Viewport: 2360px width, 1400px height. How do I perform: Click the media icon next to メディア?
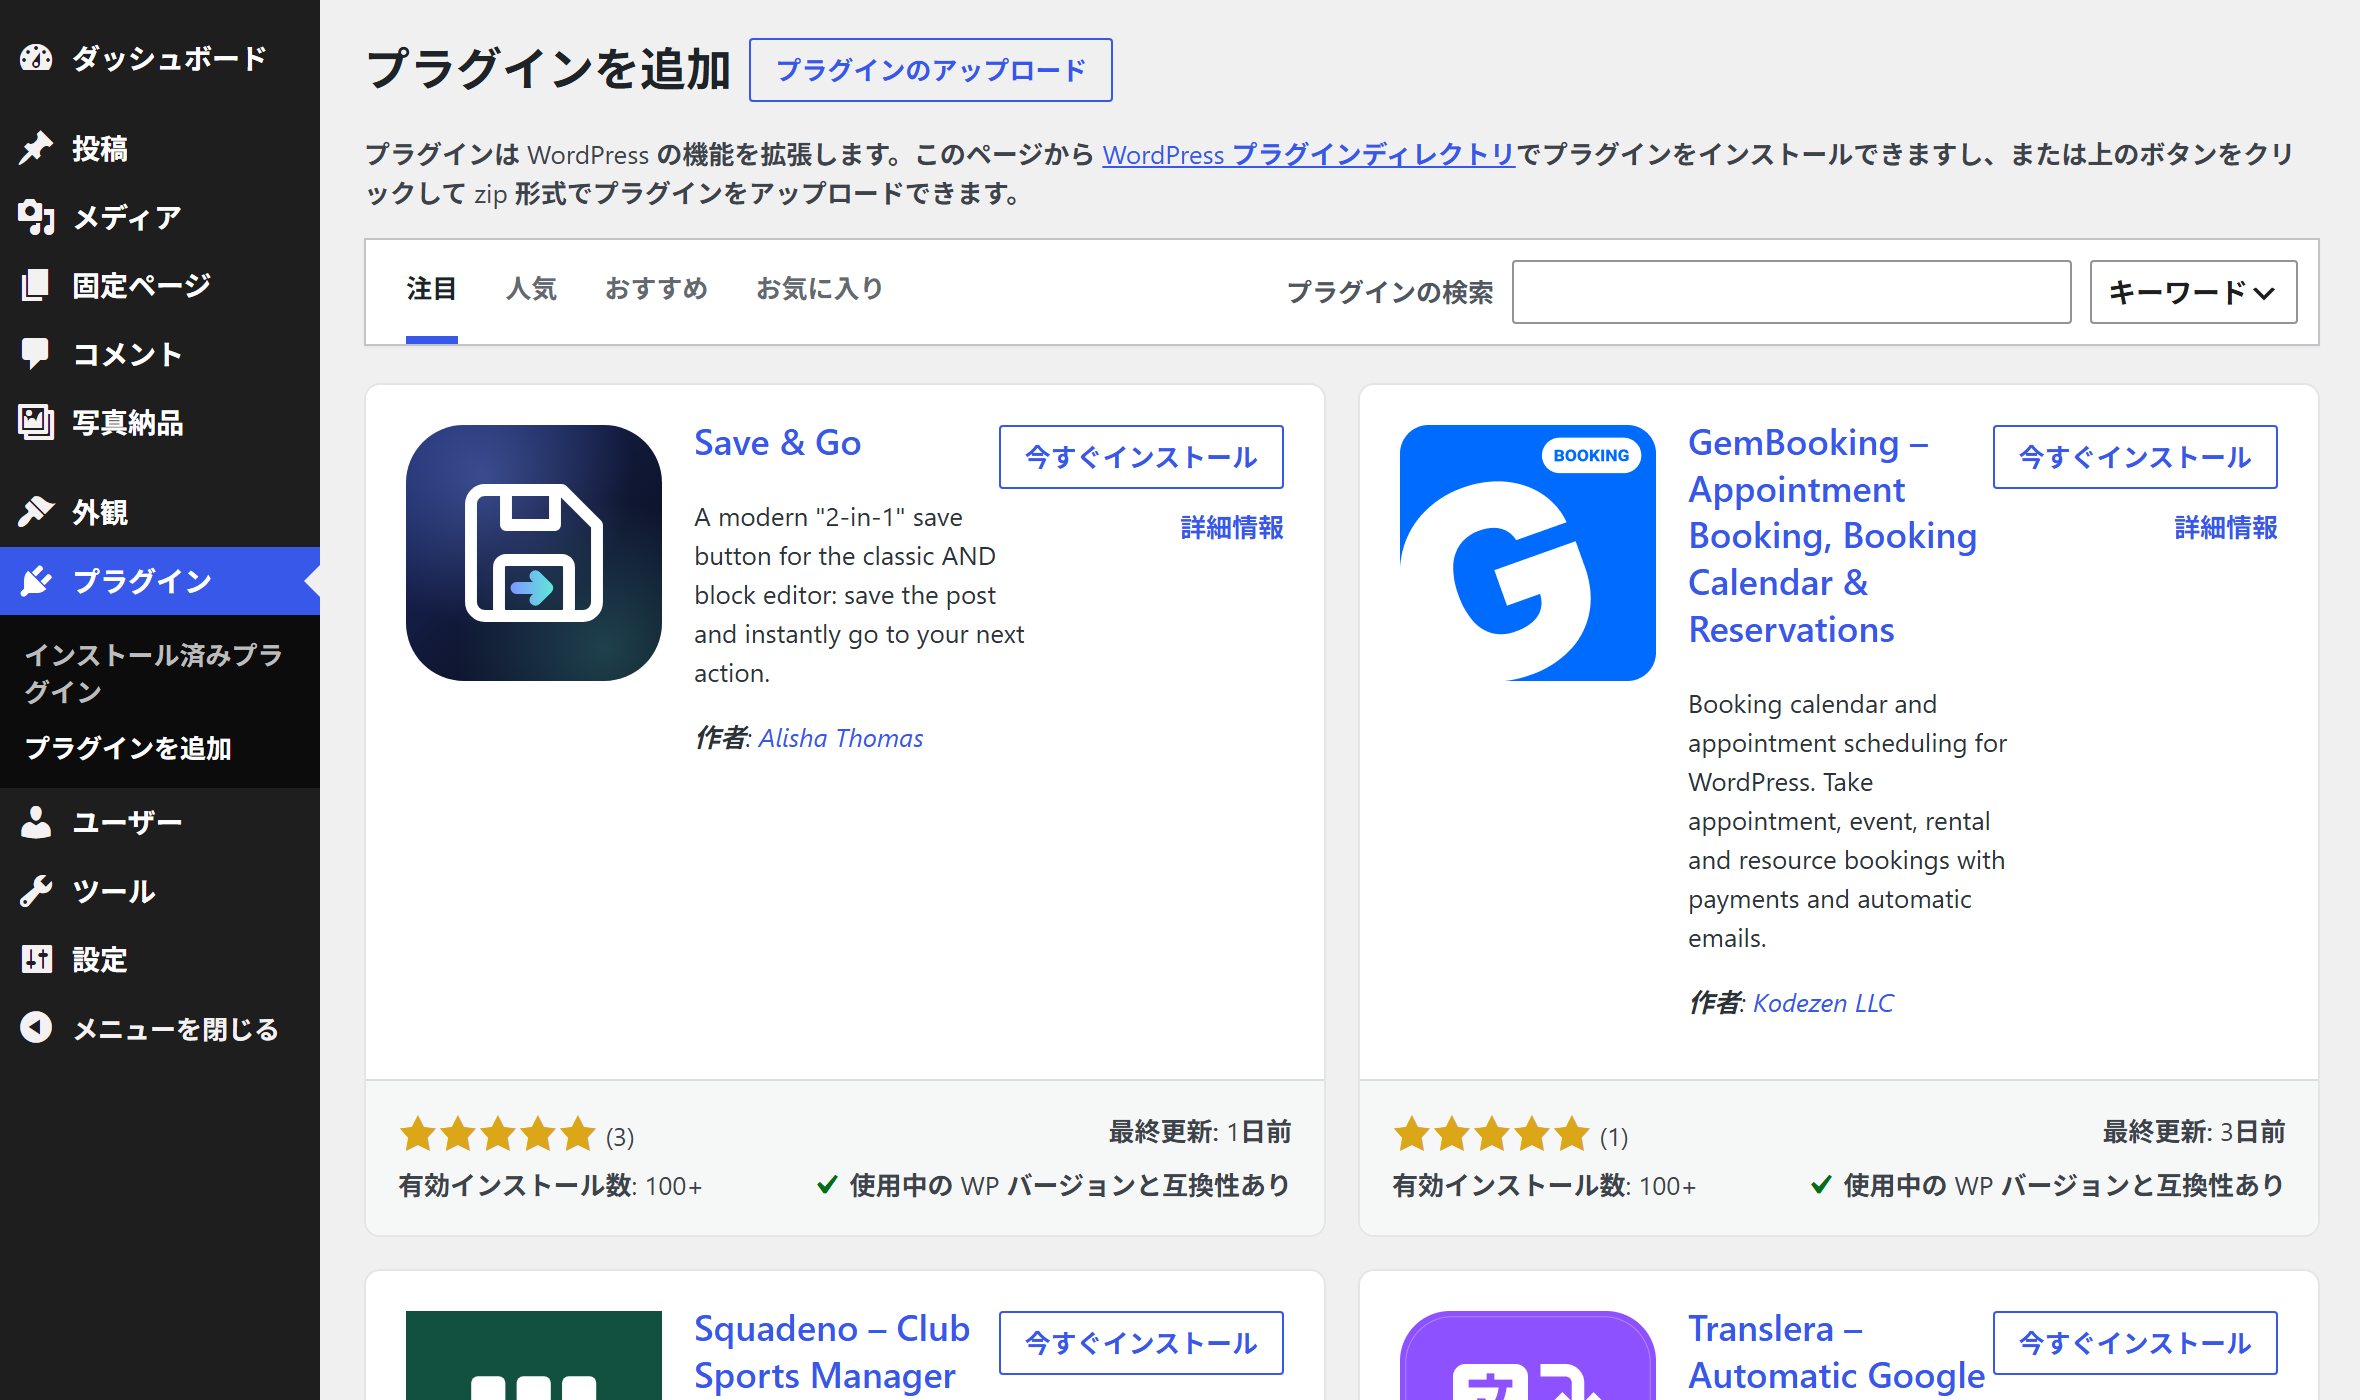click(x=36, y=217)
